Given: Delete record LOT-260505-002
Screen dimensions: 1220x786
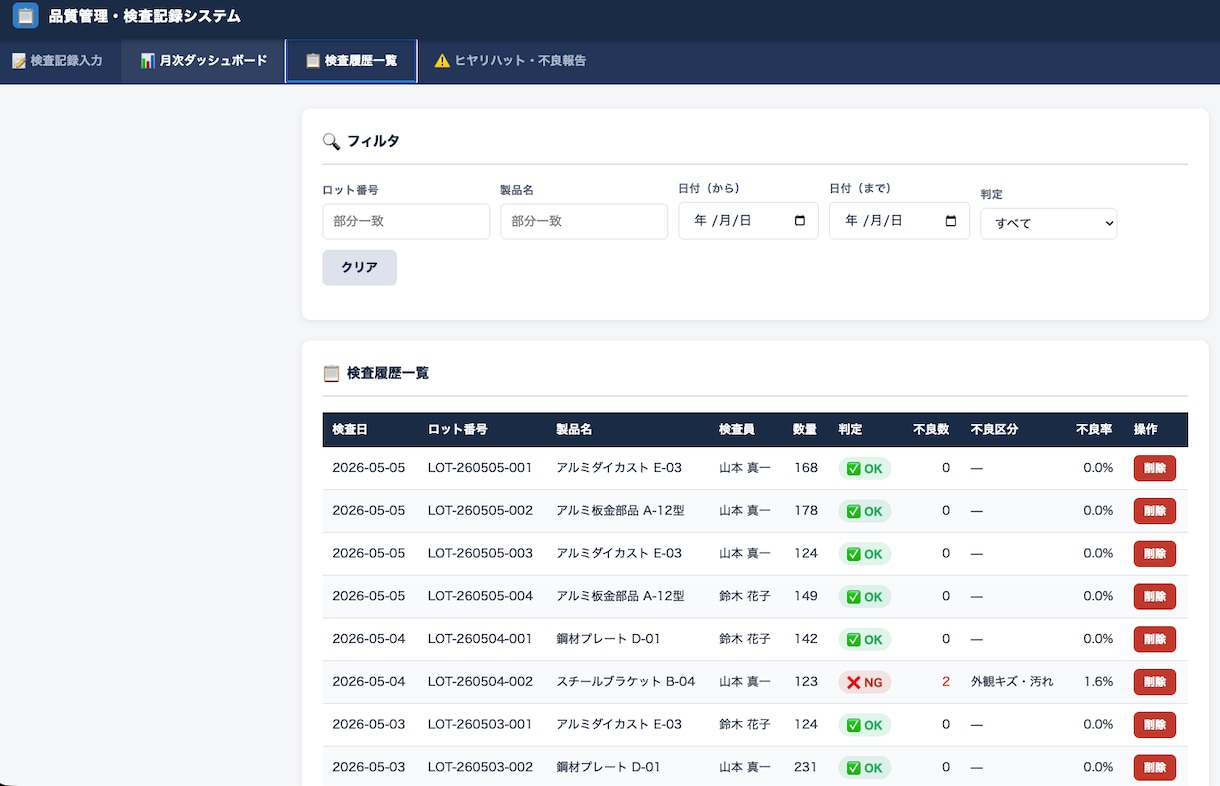Looking at the screenshot, I should click(x=1154, y=511).
